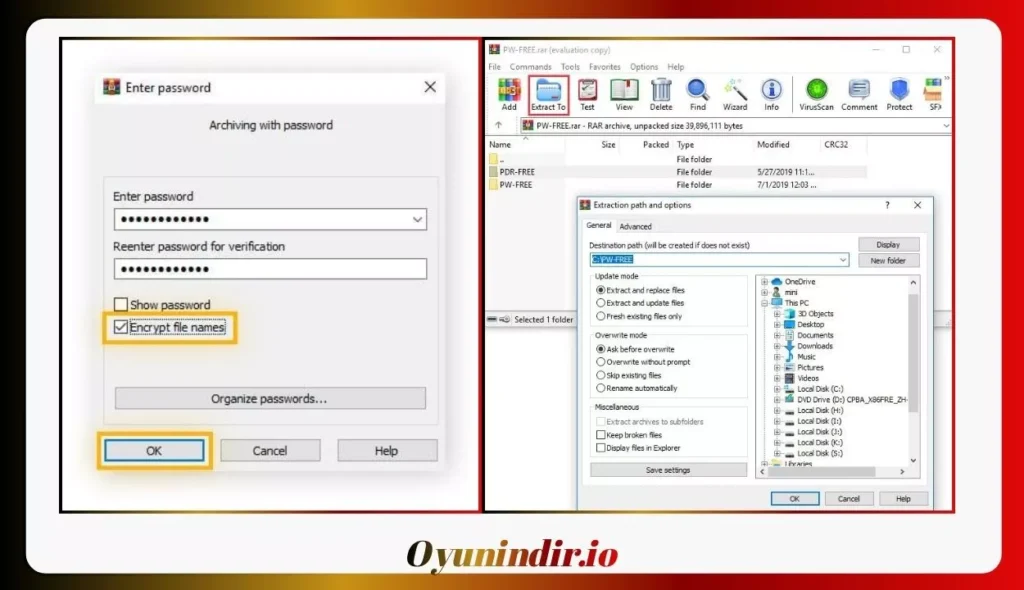Expand the Local Disk (K:) node
This screenshot has height=590, width=1024.
tap(777, 442)
